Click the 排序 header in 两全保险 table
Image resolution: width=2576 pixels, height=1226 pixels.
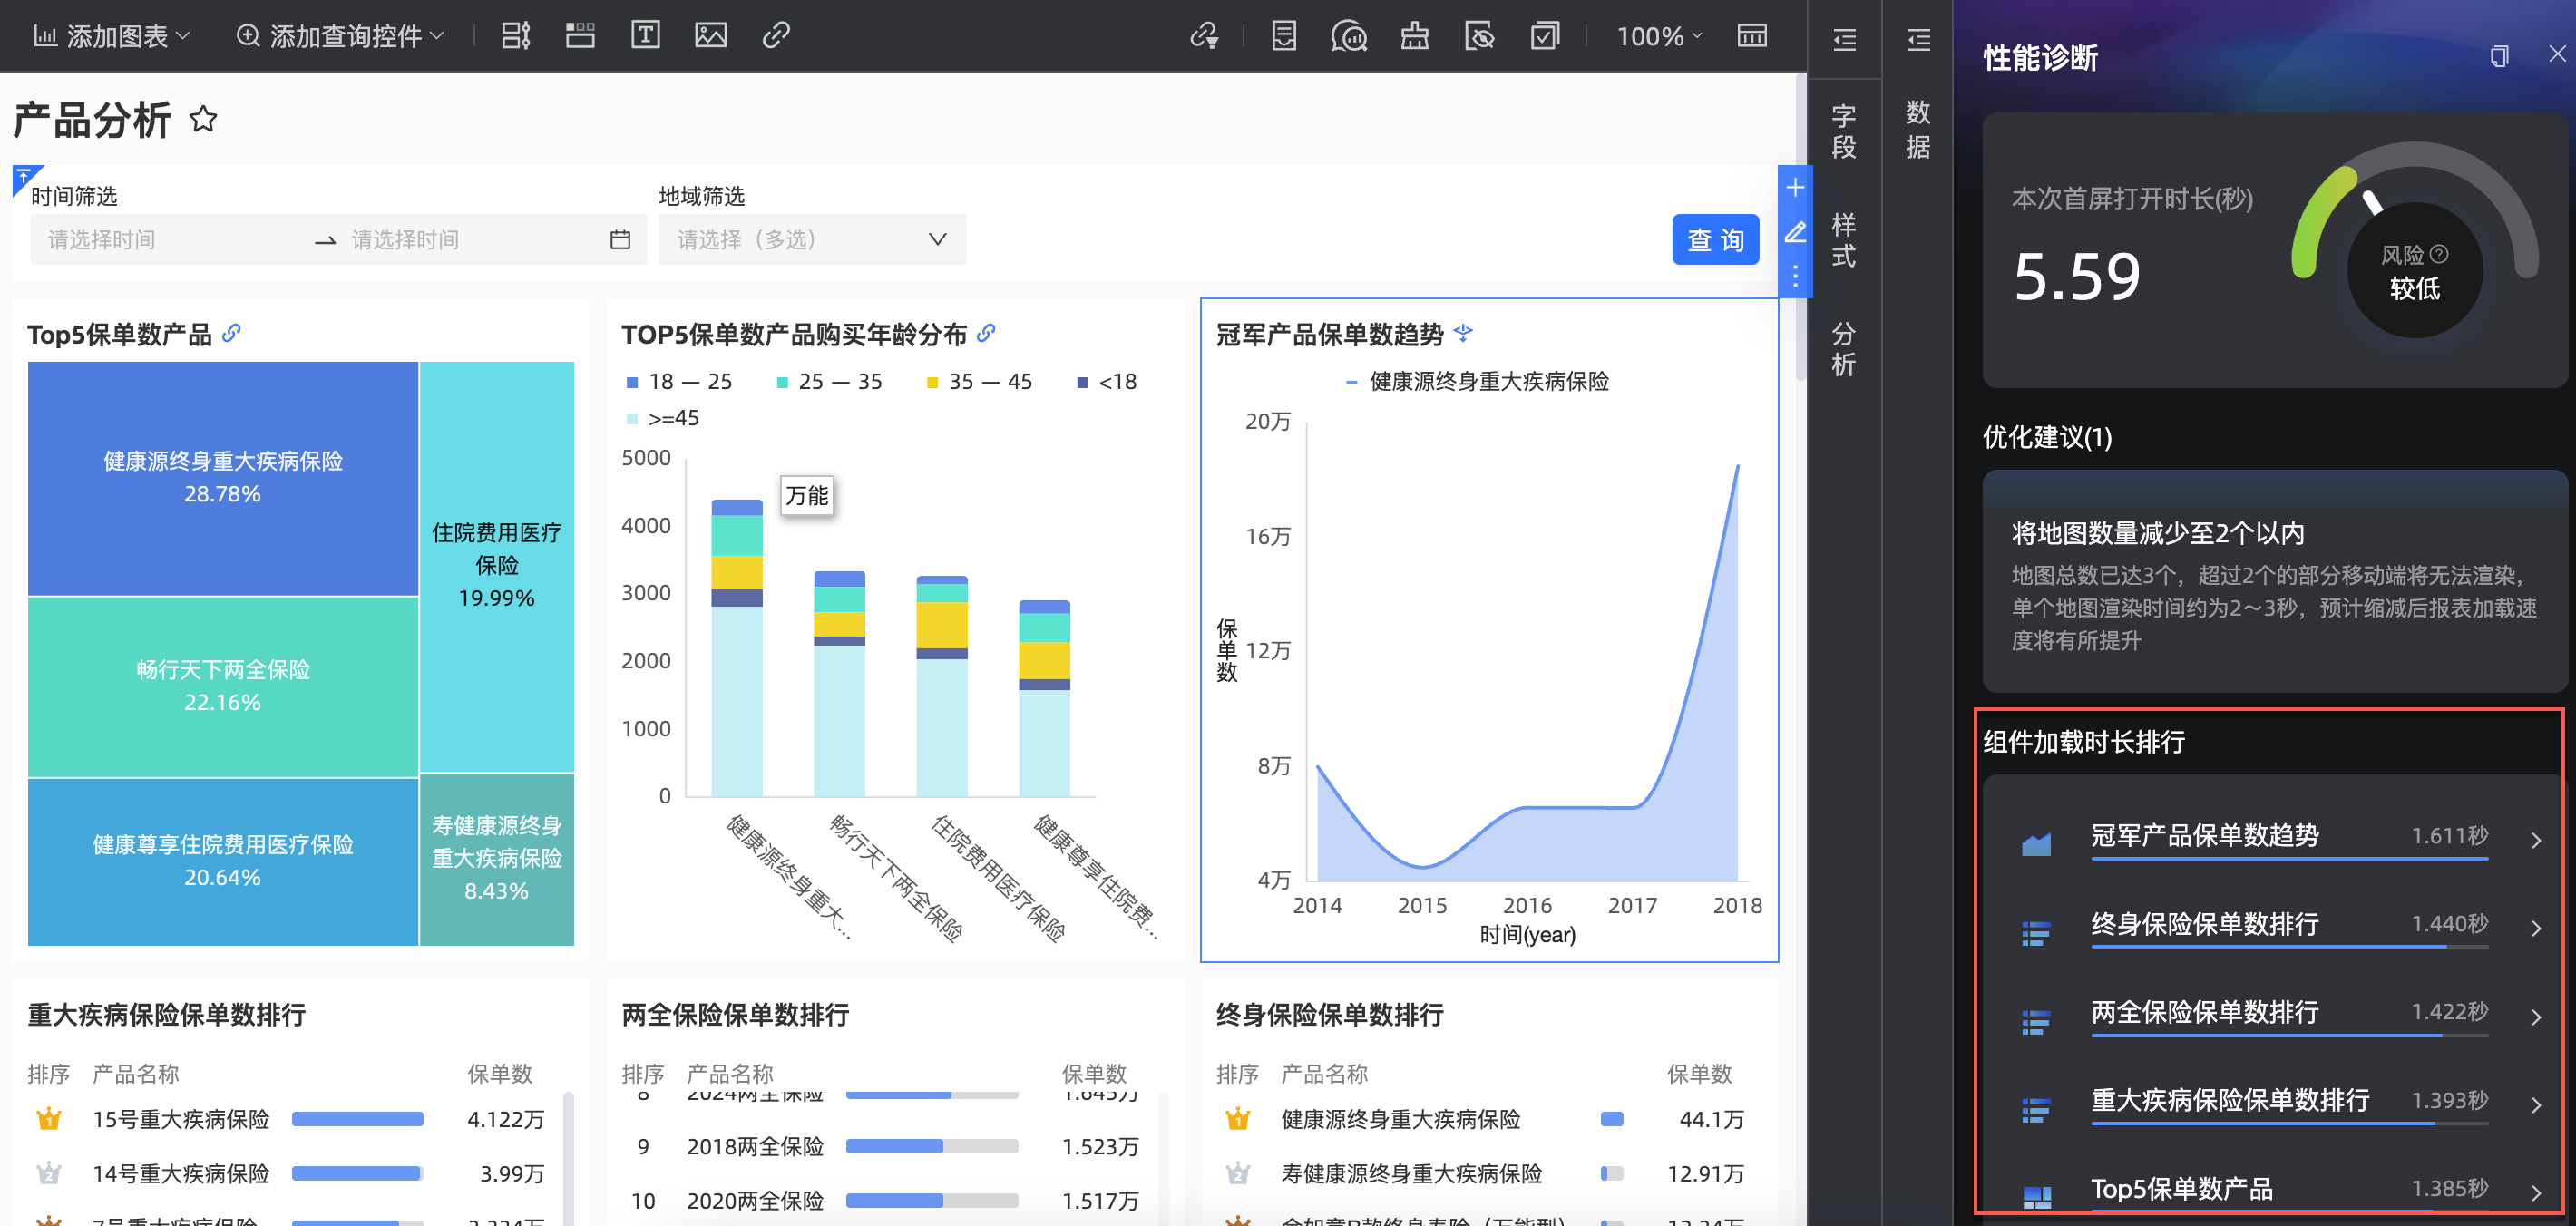pyautogui.click(x=643, y=1074)
